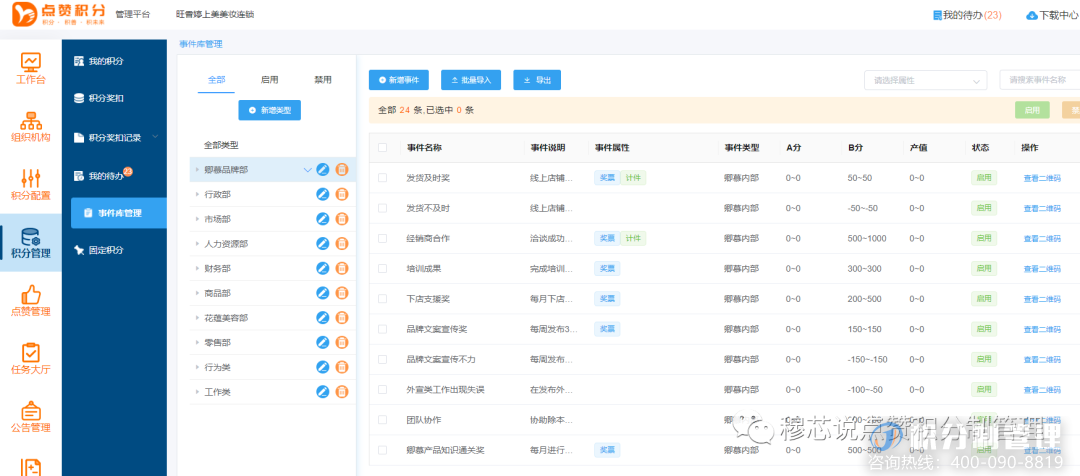Image resolution: width=1080 pixels, height=476 pixels.
Task: Tick the checkbox for 下店支援奖
Action: pos(382,299)
